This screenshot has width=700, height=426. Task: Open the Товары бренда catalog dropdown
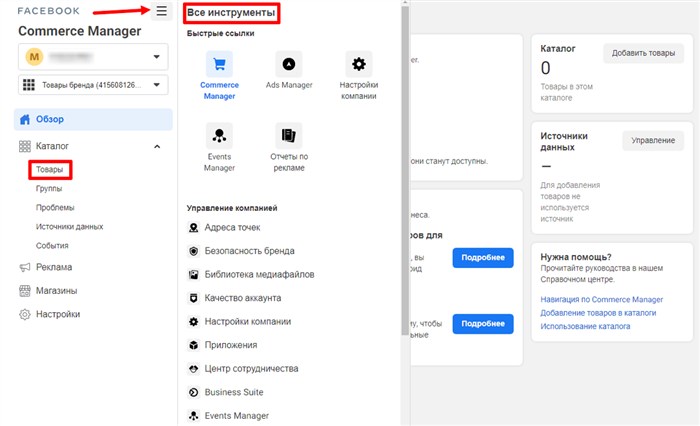pos(93,85)
